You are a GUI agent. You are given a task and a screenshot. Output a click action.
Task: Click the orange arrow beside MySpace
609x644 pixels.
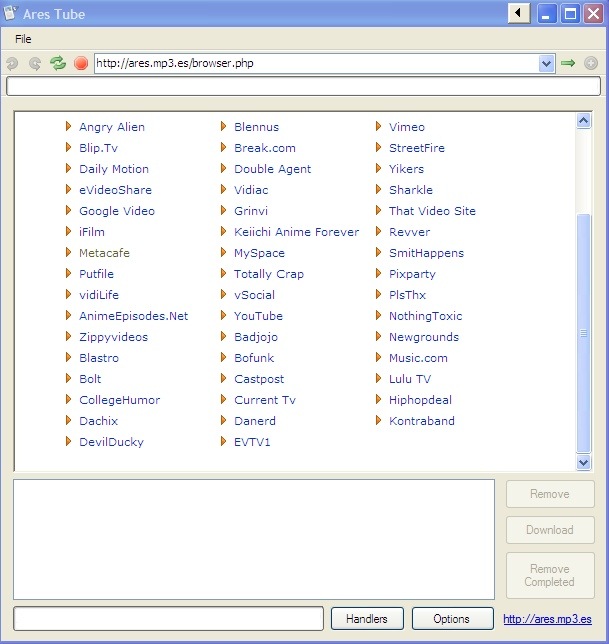click(223, 252)
